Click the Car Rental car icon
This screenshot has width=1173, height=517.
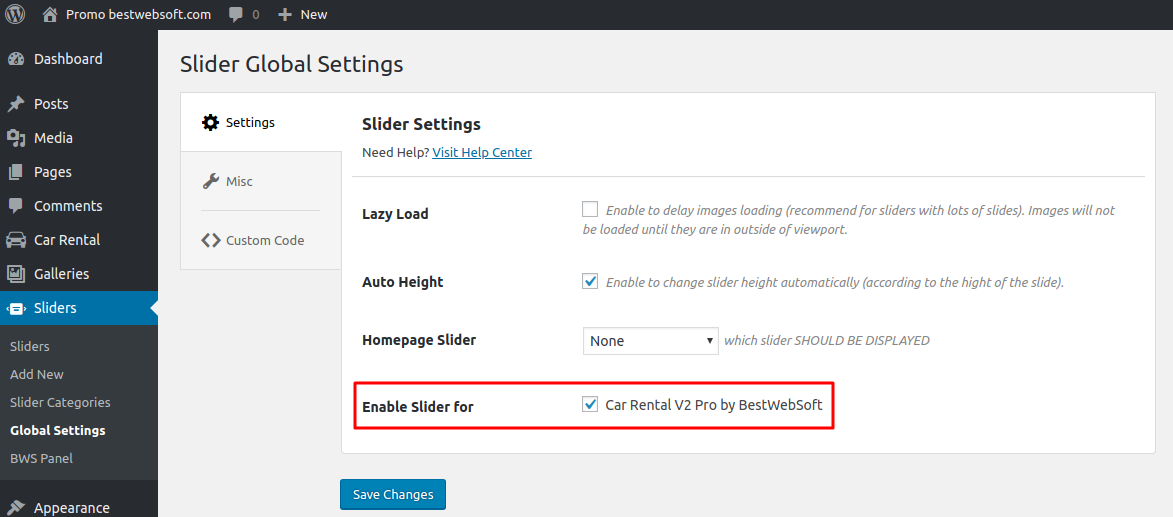pyautogui.click(x=16, y=240)
